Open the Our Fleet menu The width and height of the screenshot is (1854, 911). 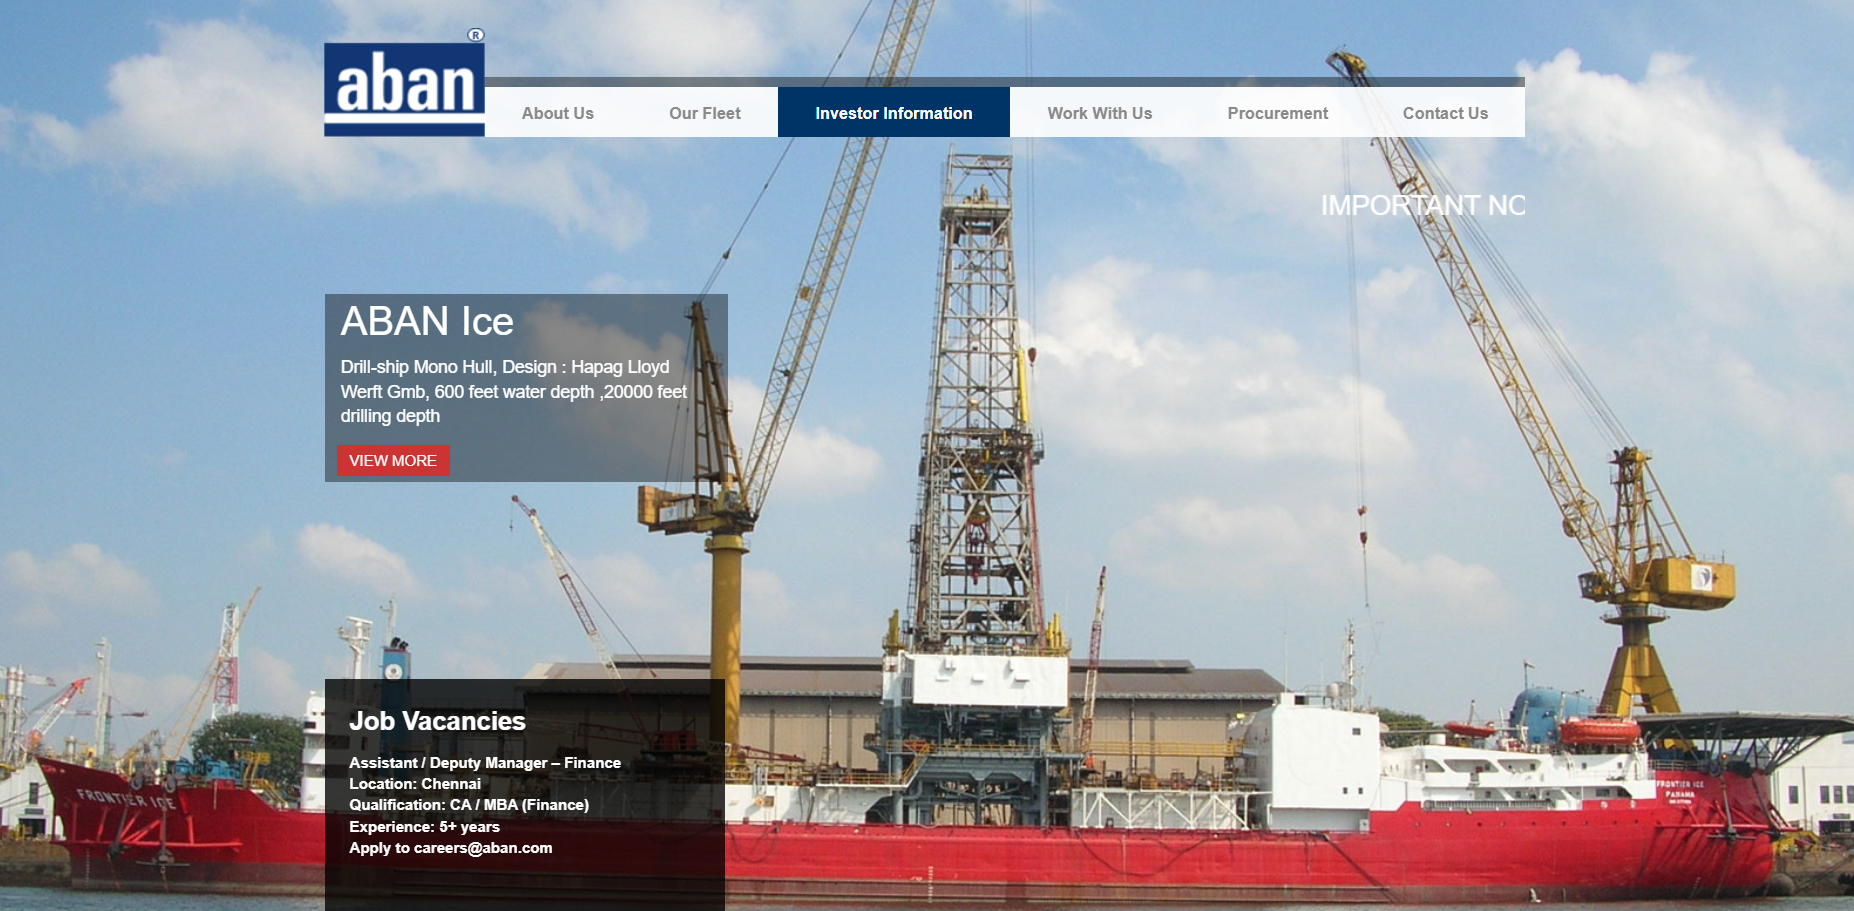click(705, 113)
